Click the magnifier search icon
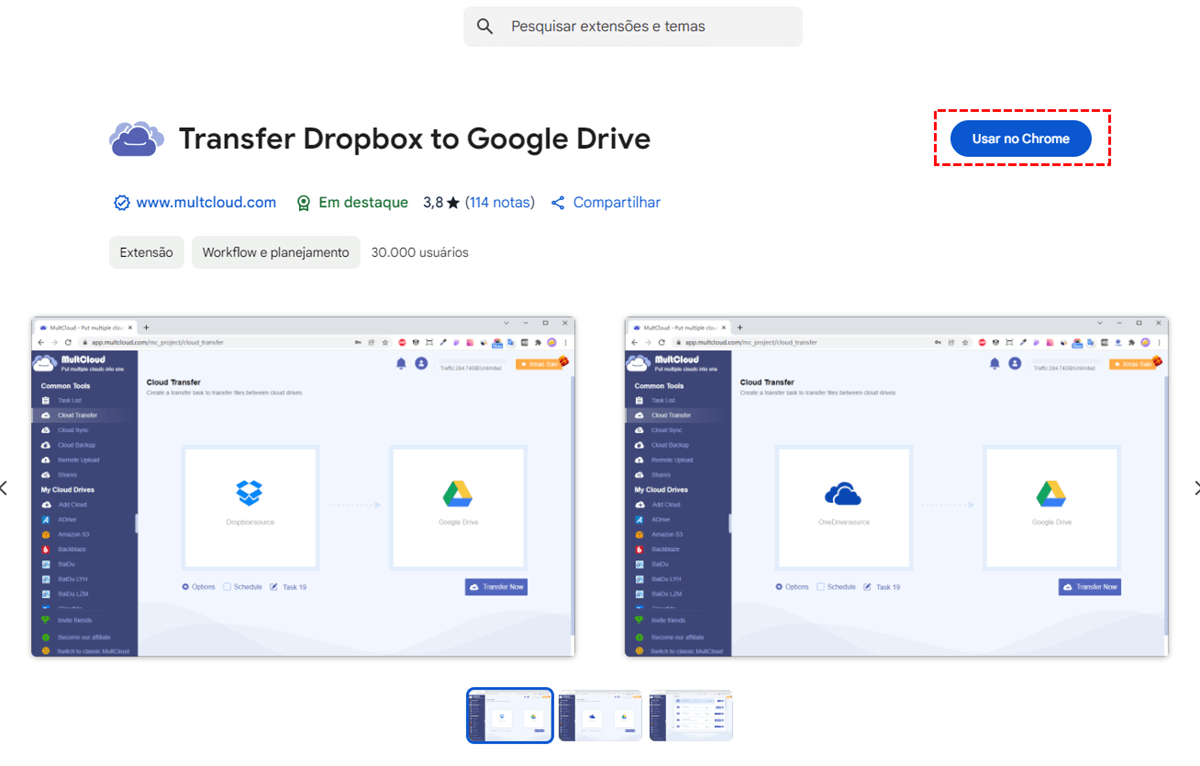 click(485, 27)
